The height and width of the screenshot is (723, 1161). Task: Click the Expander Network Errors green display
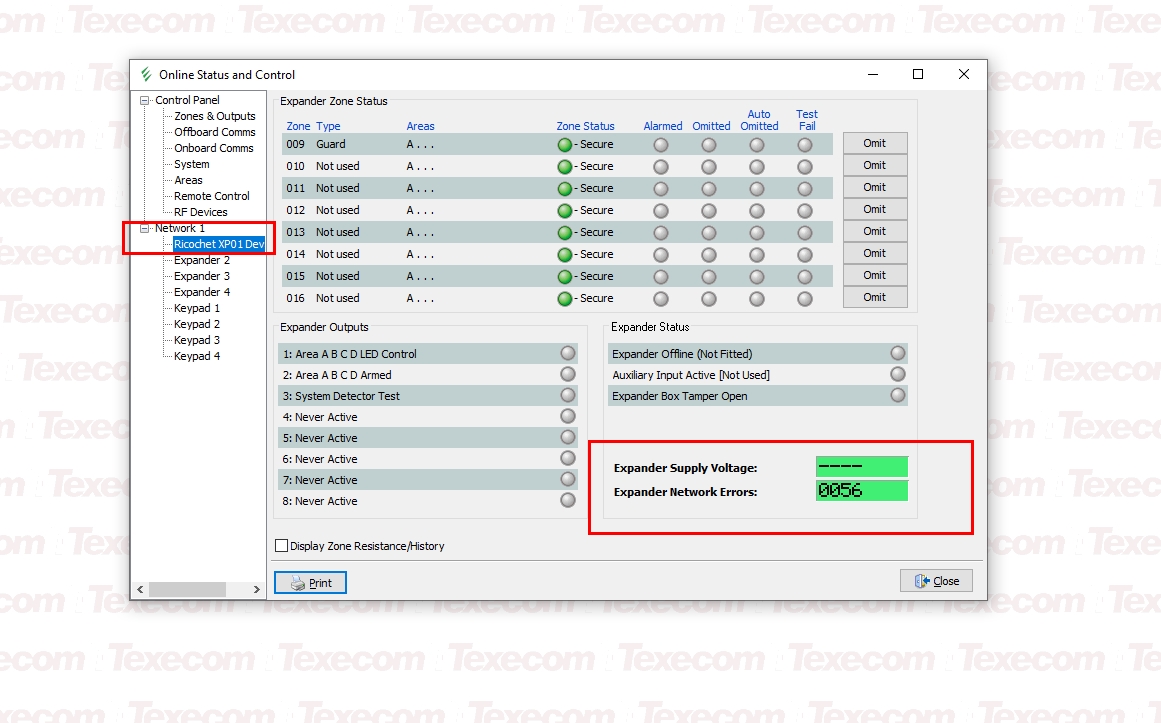(861, 491)
